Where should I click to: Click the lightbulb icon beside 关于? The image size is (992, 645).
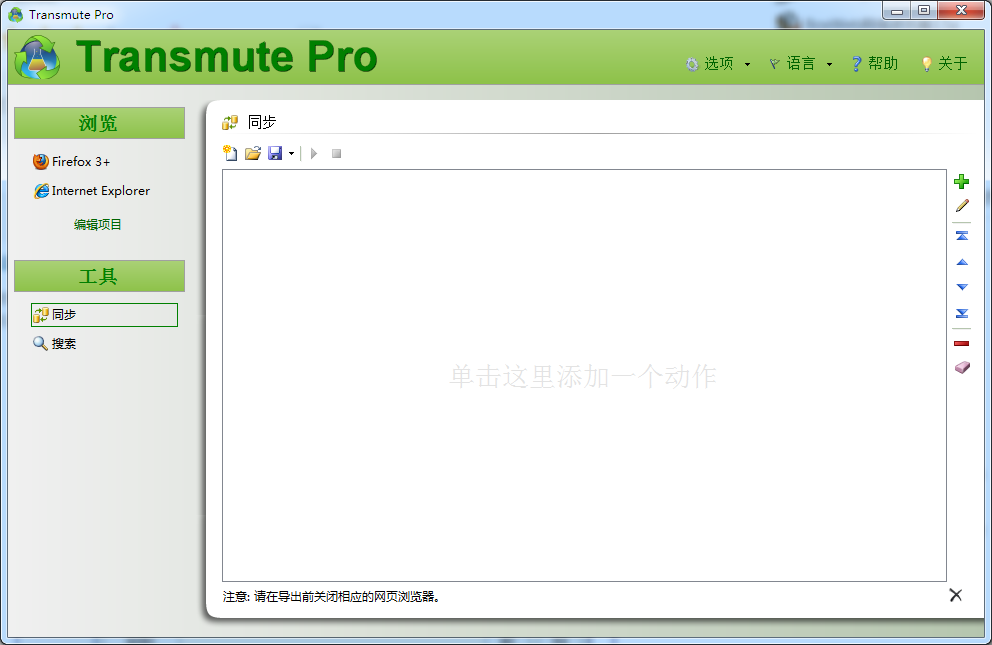click(x=927, y=64)
